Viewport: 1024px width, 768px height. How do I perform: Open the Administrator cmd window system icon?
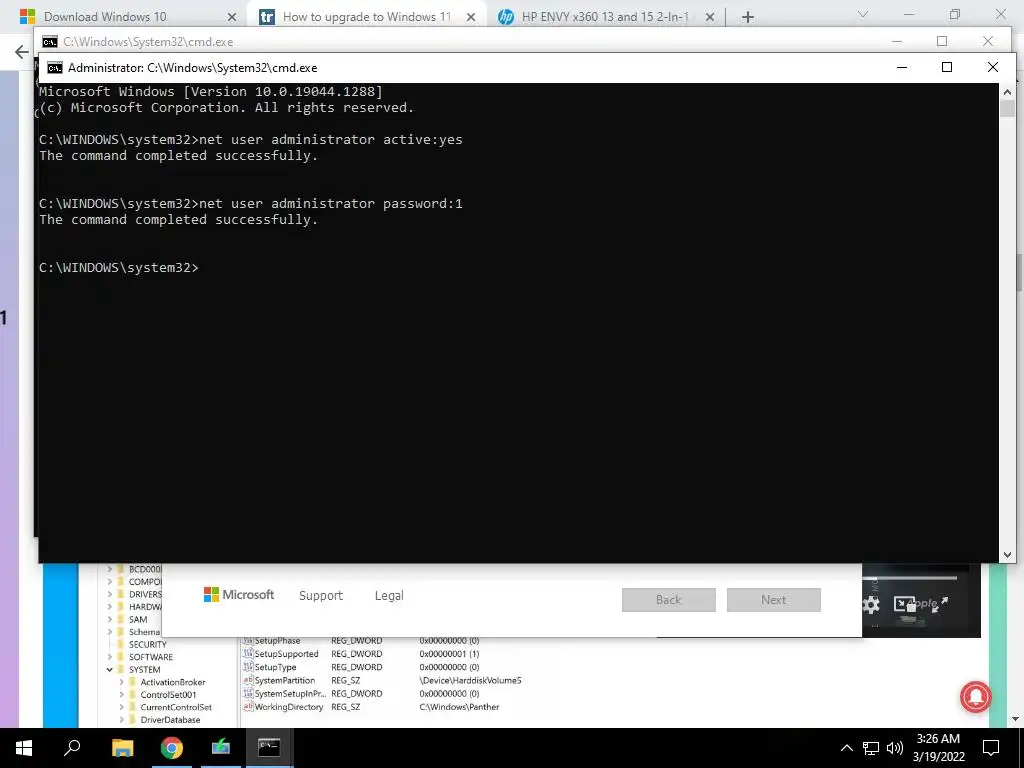point(55,68)
